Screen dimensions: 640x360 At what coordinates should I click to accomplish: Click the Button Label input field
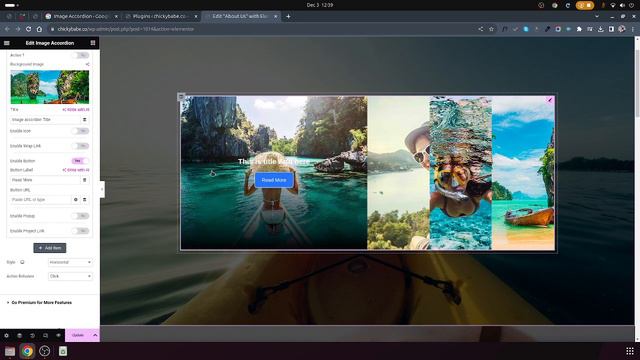tap(45, 180)
